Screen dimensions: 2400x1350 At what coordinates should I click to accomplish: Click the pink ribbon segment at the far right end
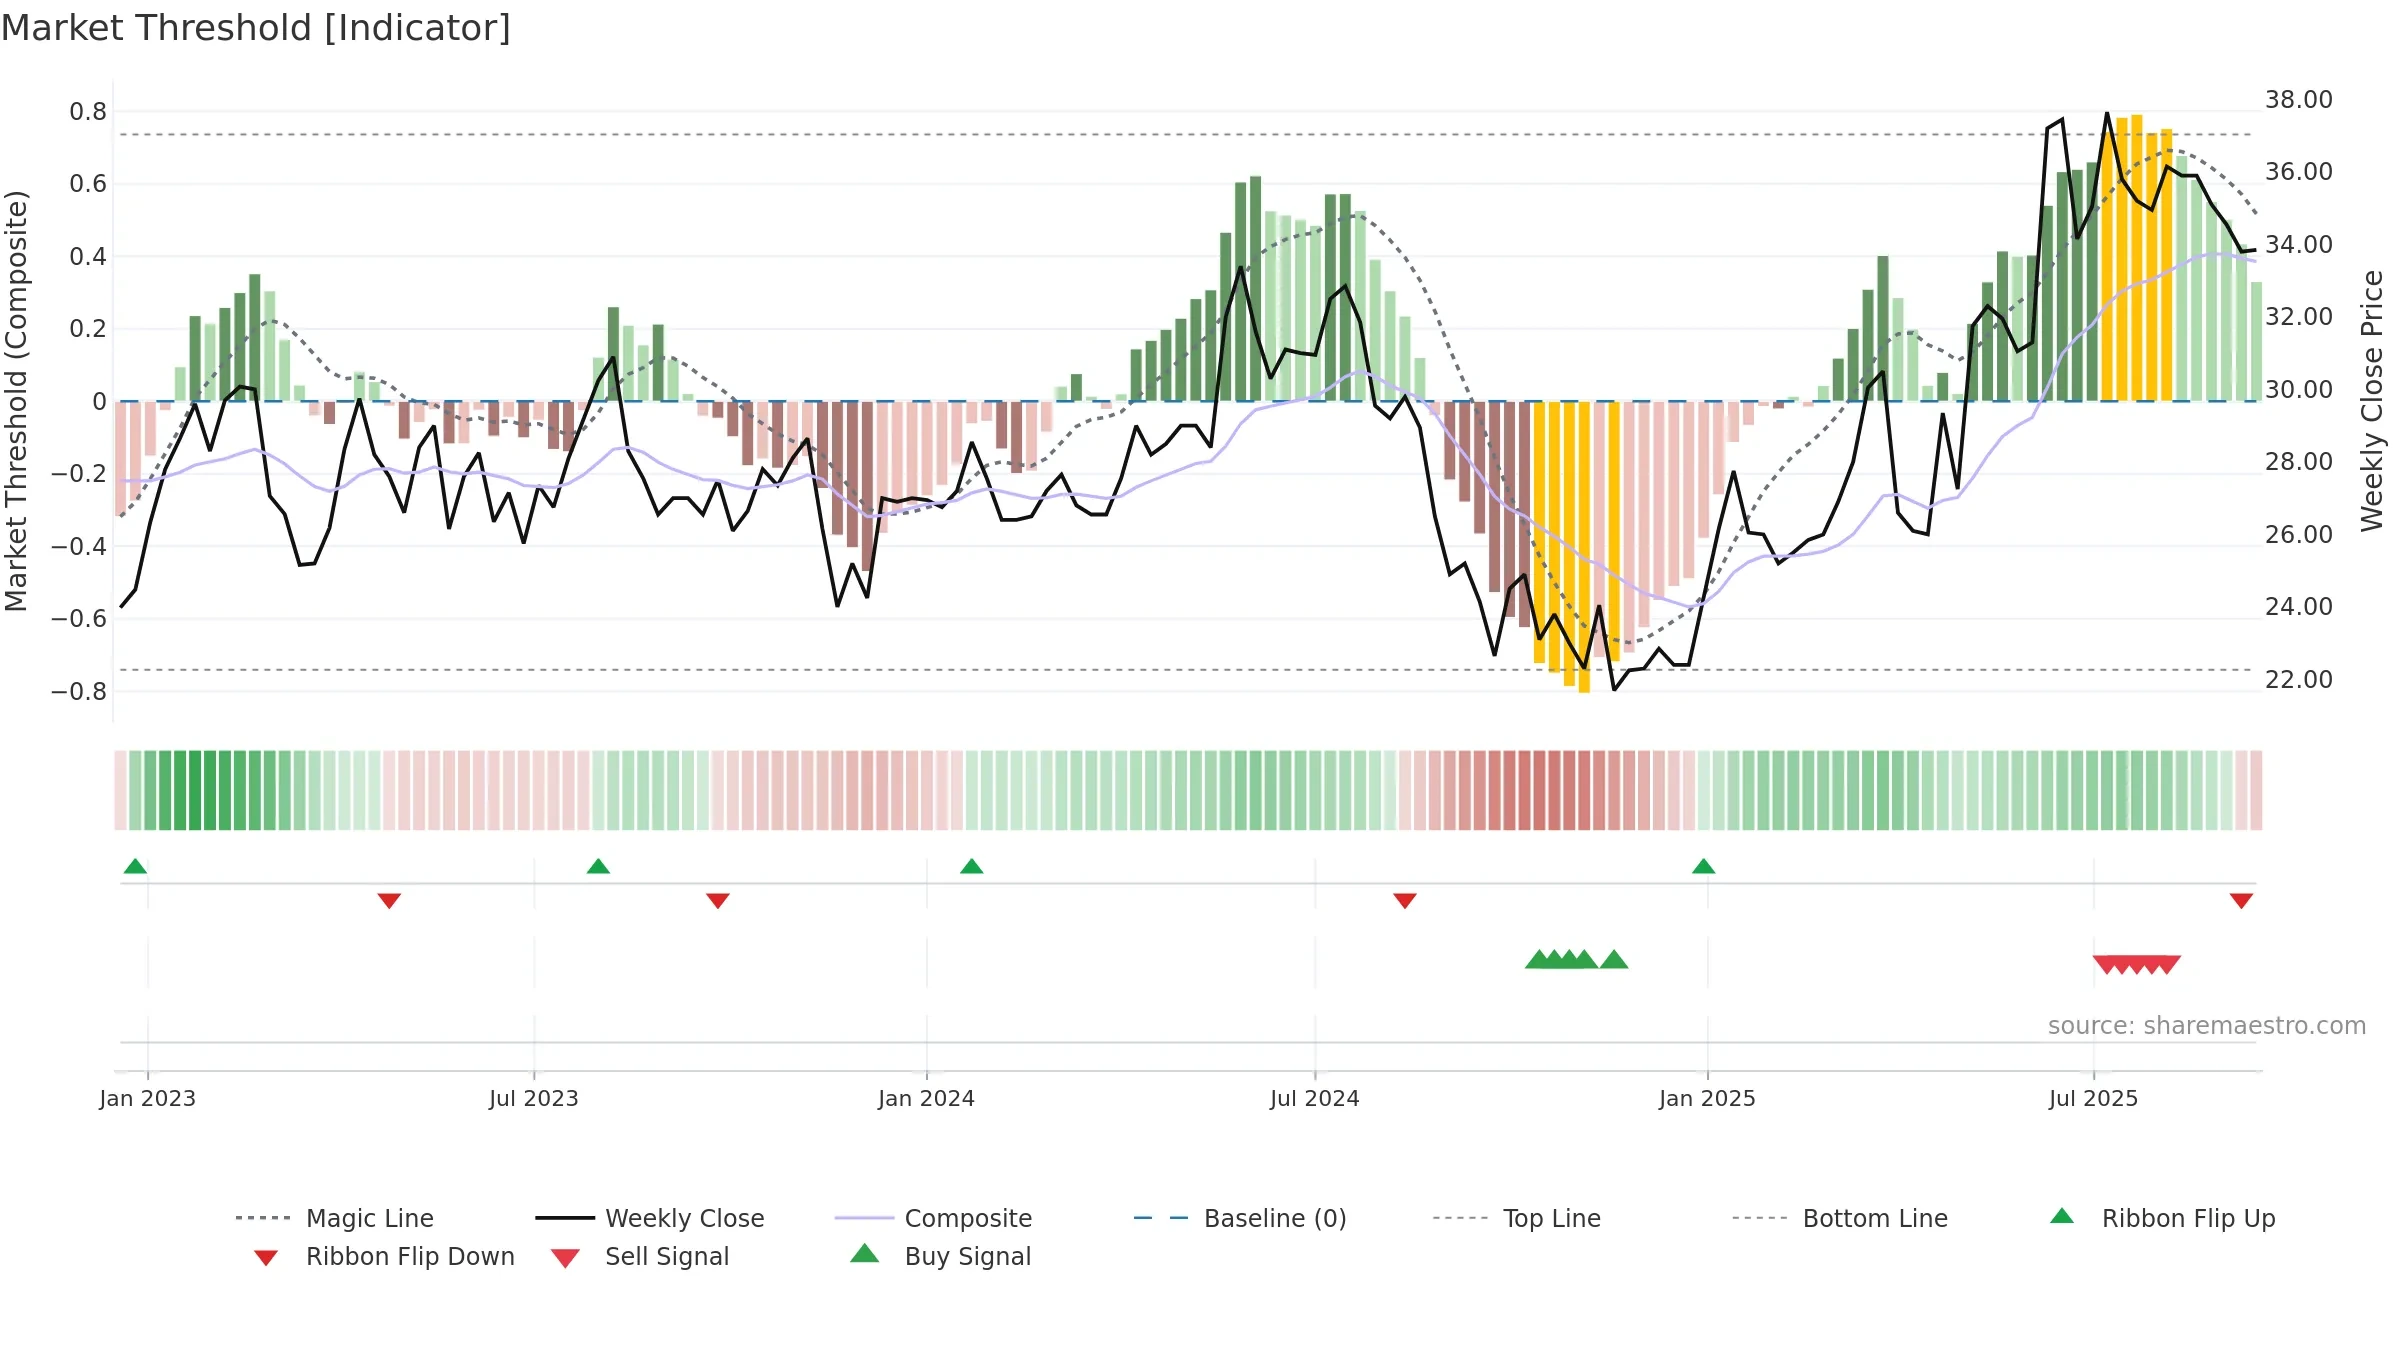[2256, 790]
